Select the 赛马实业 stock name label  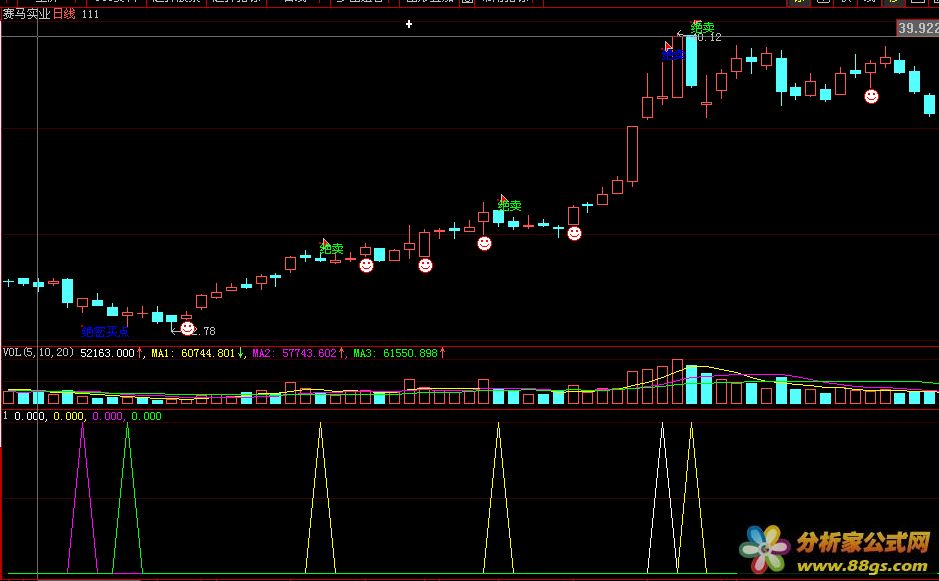(x=26, y=14)
